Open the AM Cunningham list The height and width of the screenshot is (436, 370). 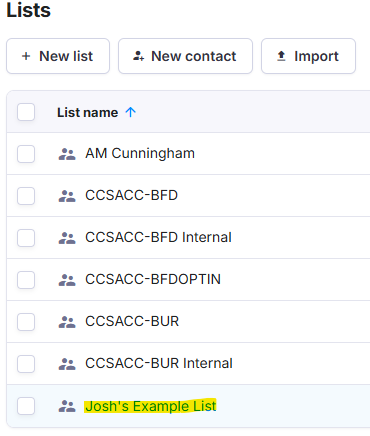[140, 154]
